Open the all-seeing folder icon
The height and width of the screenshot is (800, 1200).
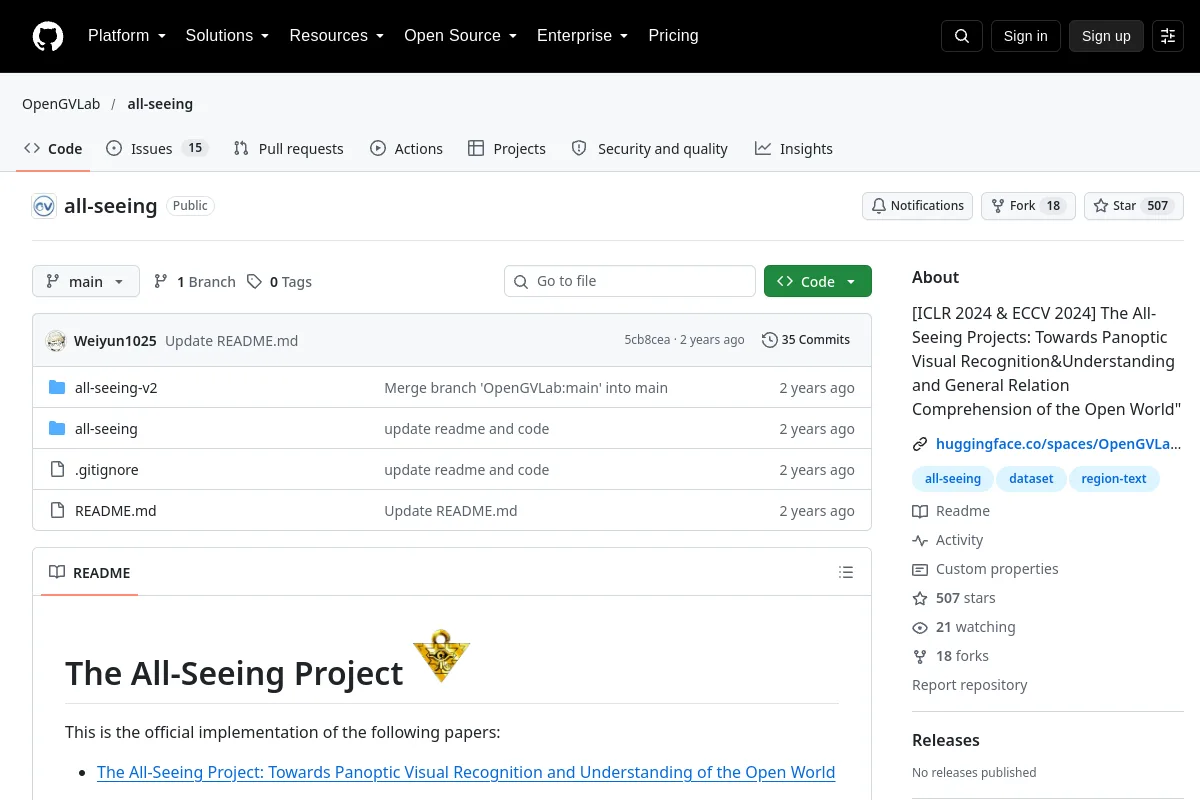(57, 429)
